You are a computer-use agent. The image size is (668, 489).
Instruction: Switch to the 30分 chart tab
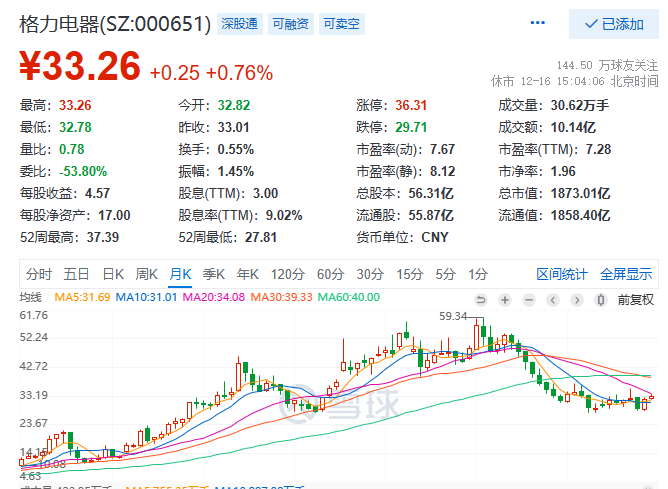(x=370, y=274)
